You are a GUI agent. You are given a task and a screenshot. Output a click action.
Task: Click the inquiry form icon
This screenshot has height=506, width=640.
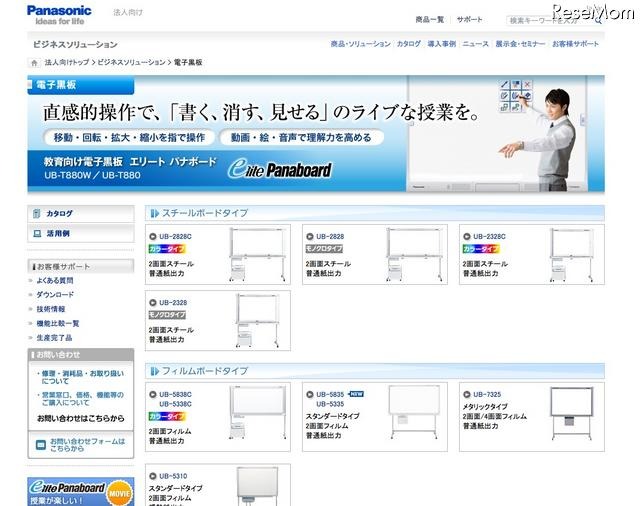pyautogui.click(x=41, y=445)
